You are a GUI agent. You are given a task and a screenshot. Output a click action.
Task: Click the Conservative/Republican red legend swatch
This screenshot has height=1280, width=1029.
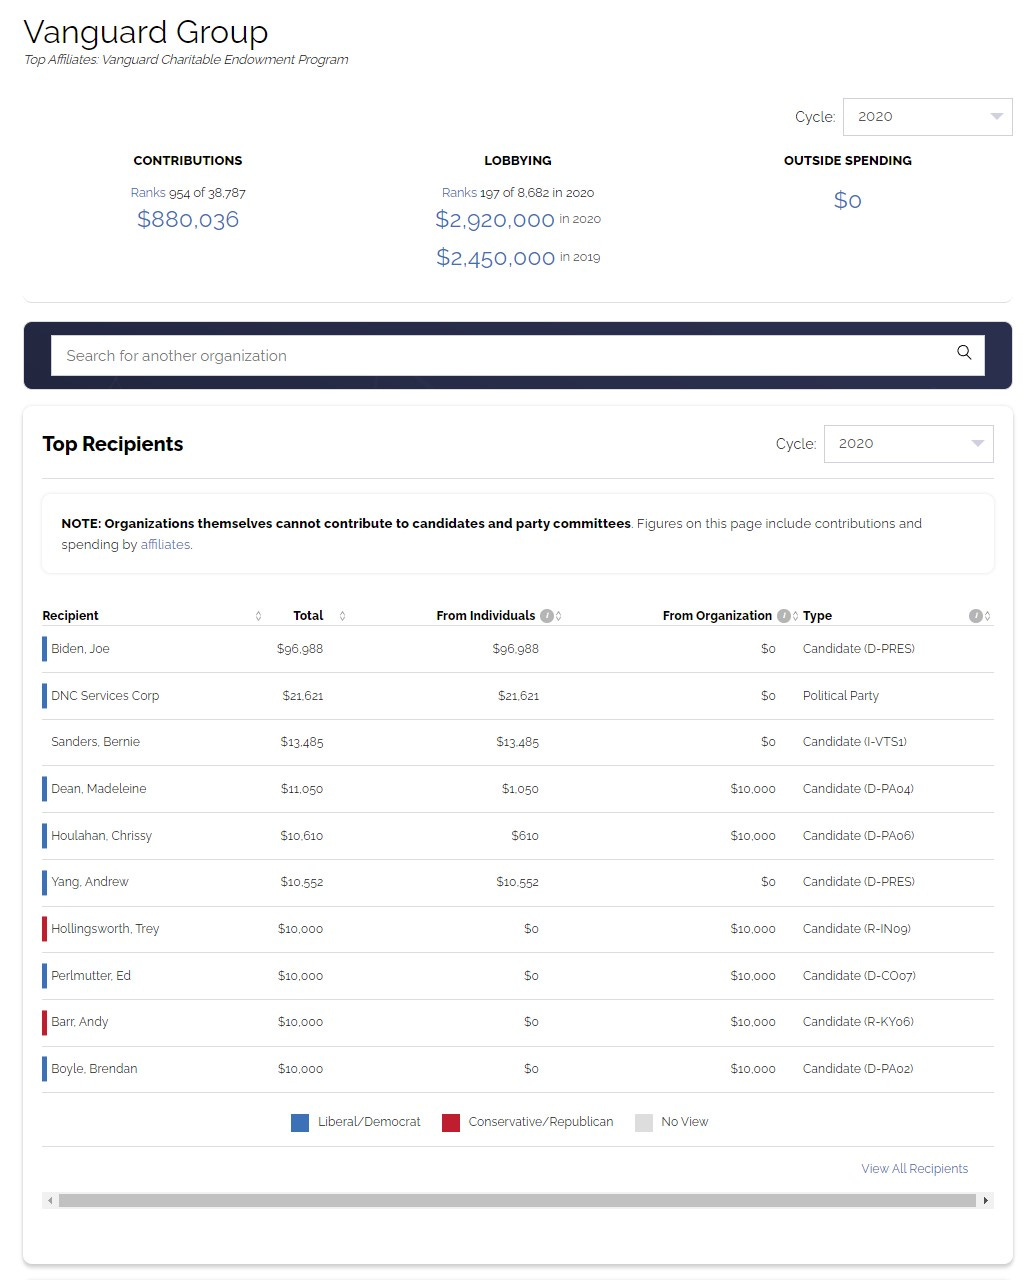tap(451, 1123)
